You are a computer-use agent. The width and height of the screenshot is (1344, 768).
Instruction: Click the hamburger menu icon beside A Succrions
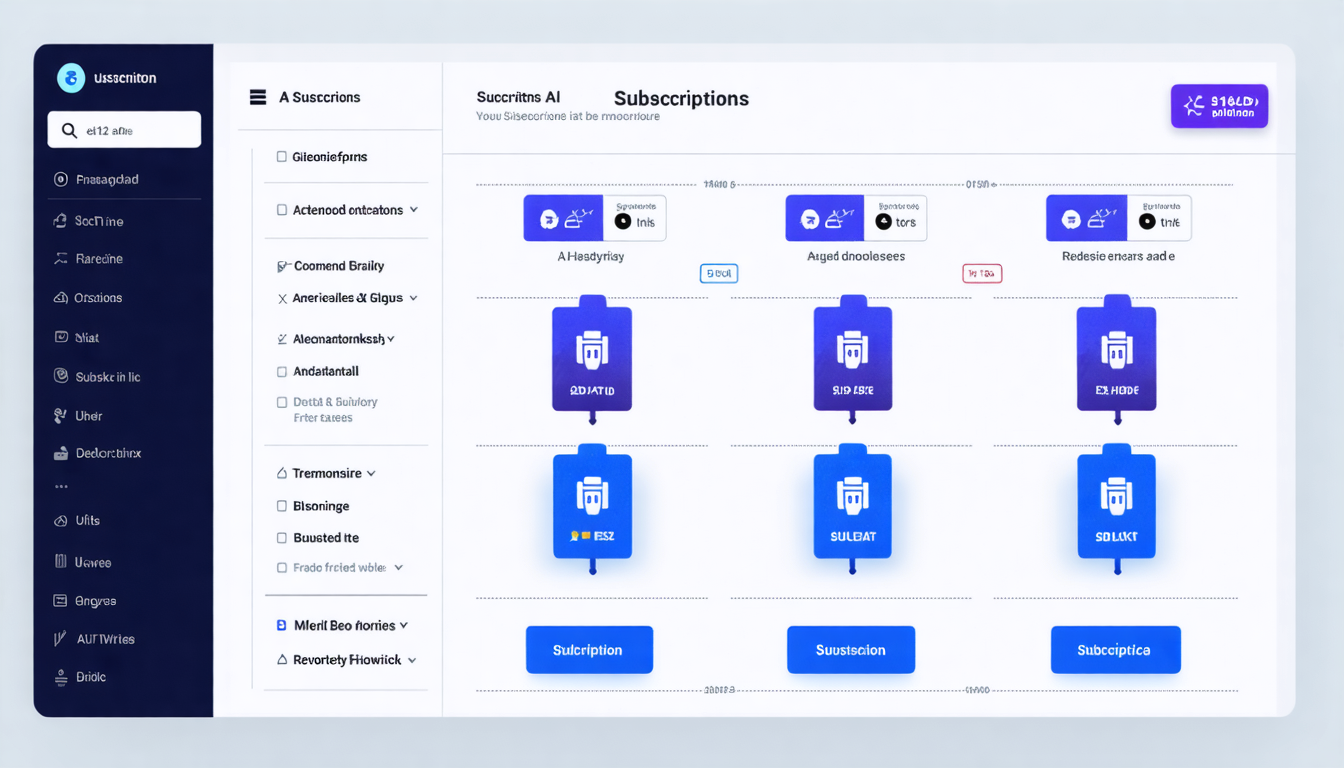[x=258, y=97]
